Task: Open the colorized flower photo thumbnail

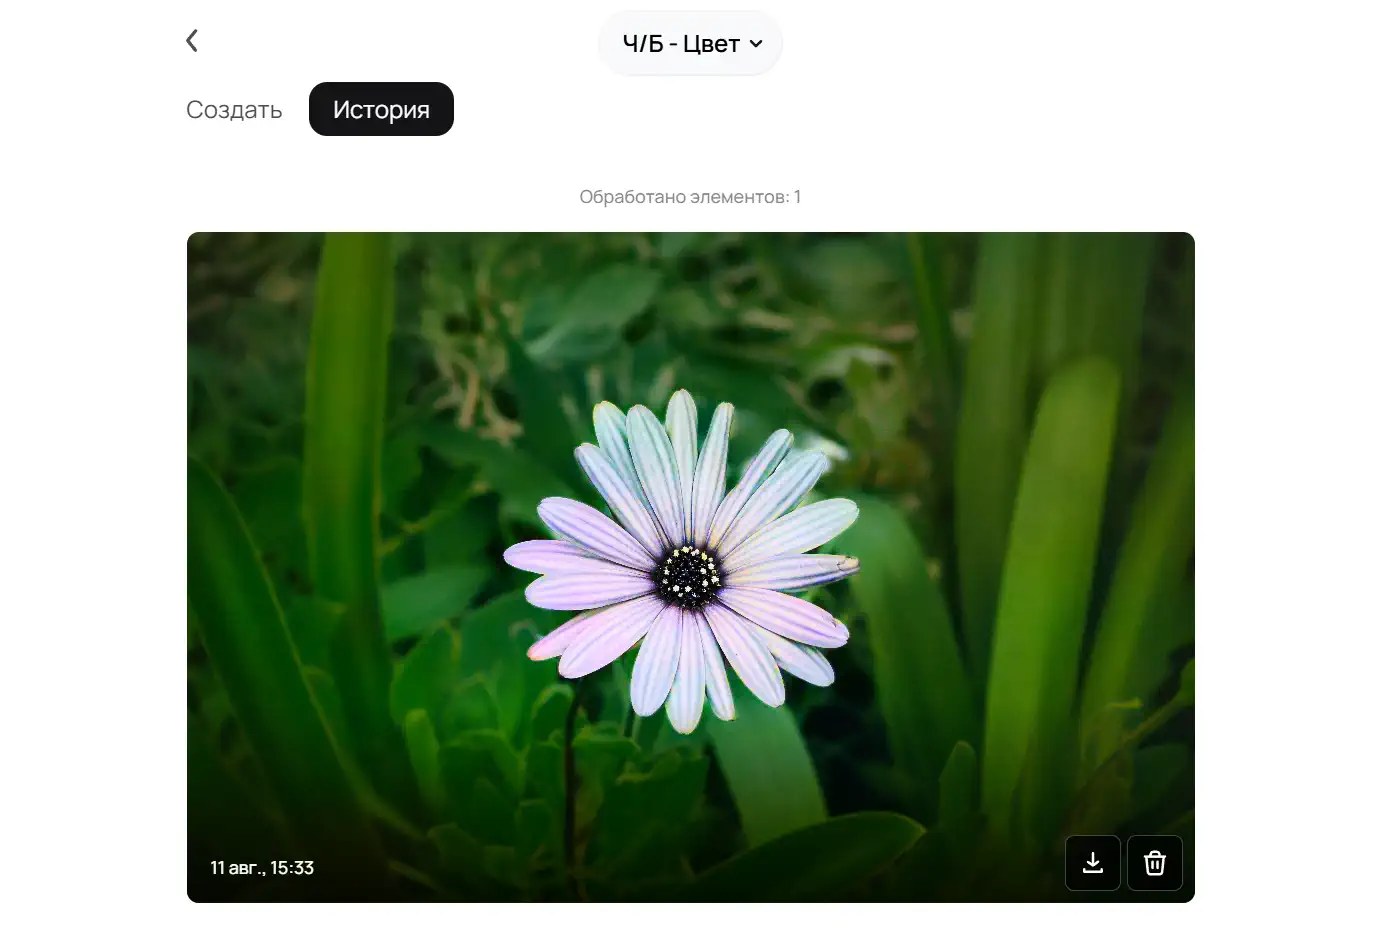Action: tap(691, 567)
